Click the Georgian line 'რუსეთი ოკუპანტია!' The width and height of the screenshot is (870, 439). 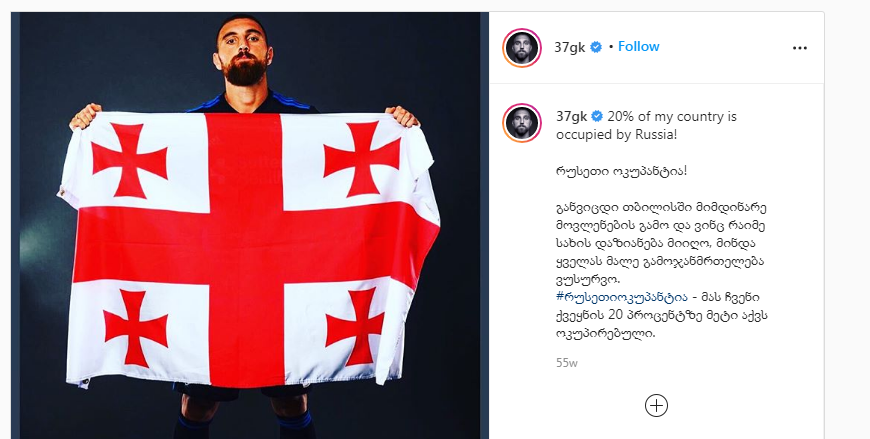coord(621,171)
